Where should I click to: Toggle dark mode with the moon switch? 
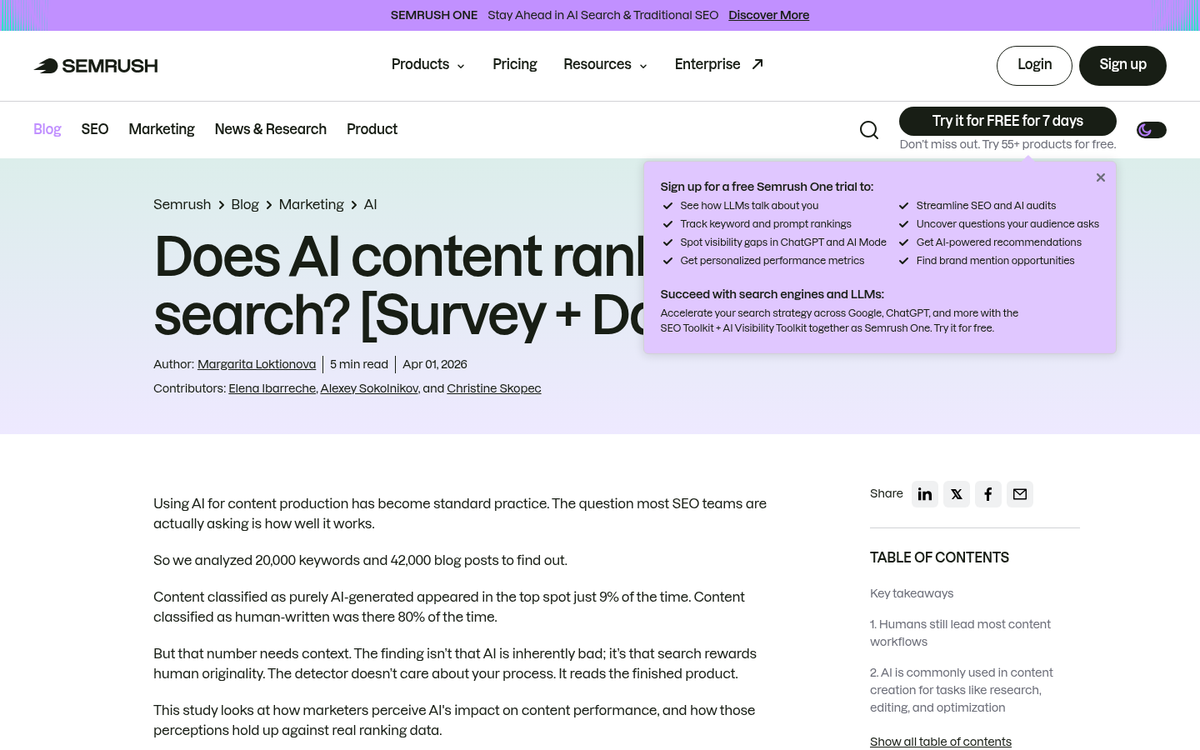pos(1150,130)
